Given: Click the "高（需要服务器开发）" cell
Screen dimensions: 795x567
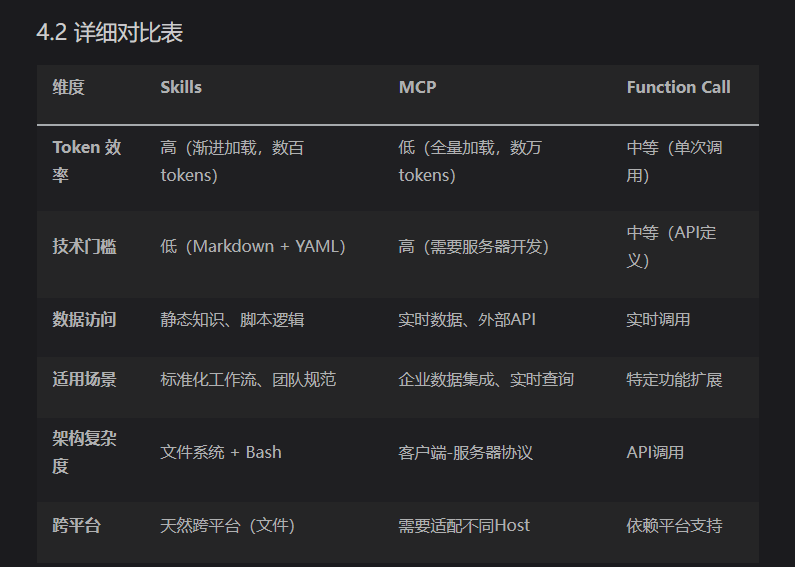Looking at the screenshot, I should pyautogui.click(x=474, y=246).
